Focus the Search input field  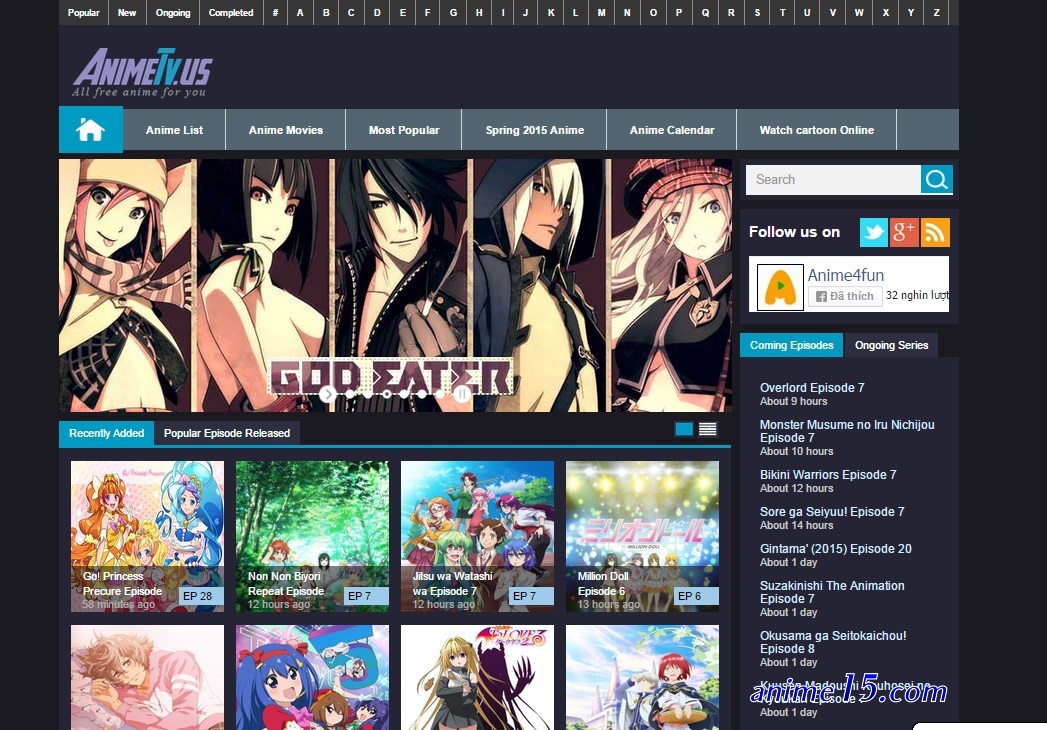833,180
